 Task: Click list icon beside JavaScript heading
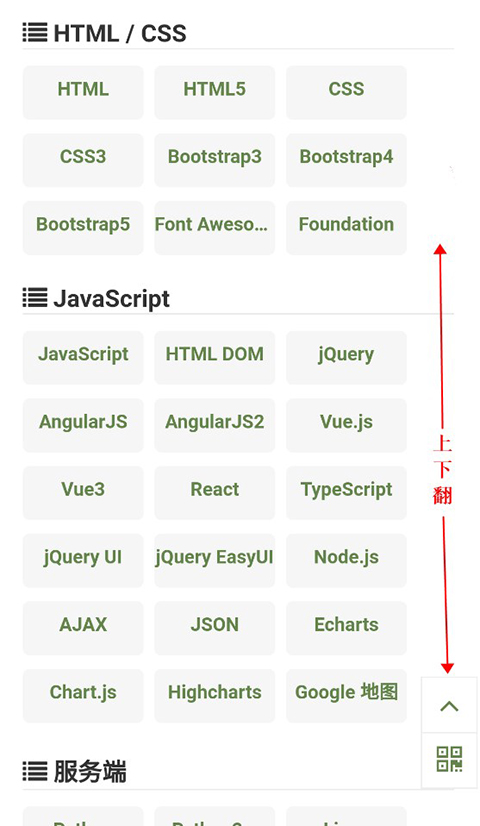(x=35, y=298)
